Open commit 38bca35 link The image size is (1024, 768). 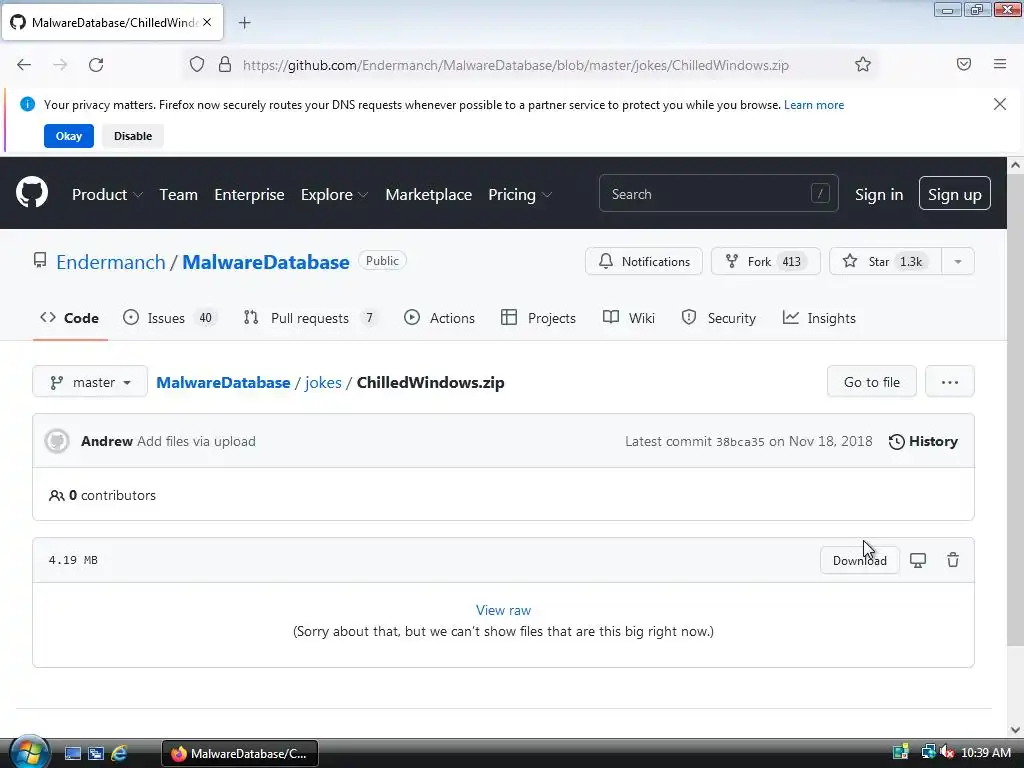[740, 441]
